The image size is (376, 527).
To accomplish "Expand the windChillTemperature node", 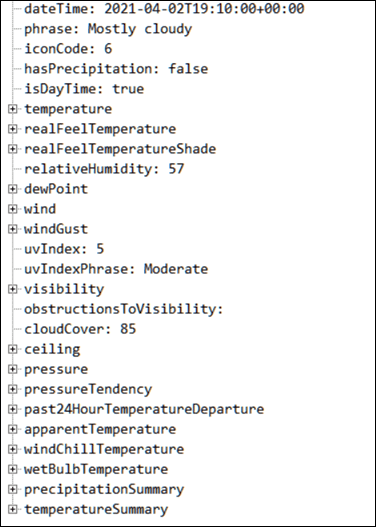I will coord(12,449).
